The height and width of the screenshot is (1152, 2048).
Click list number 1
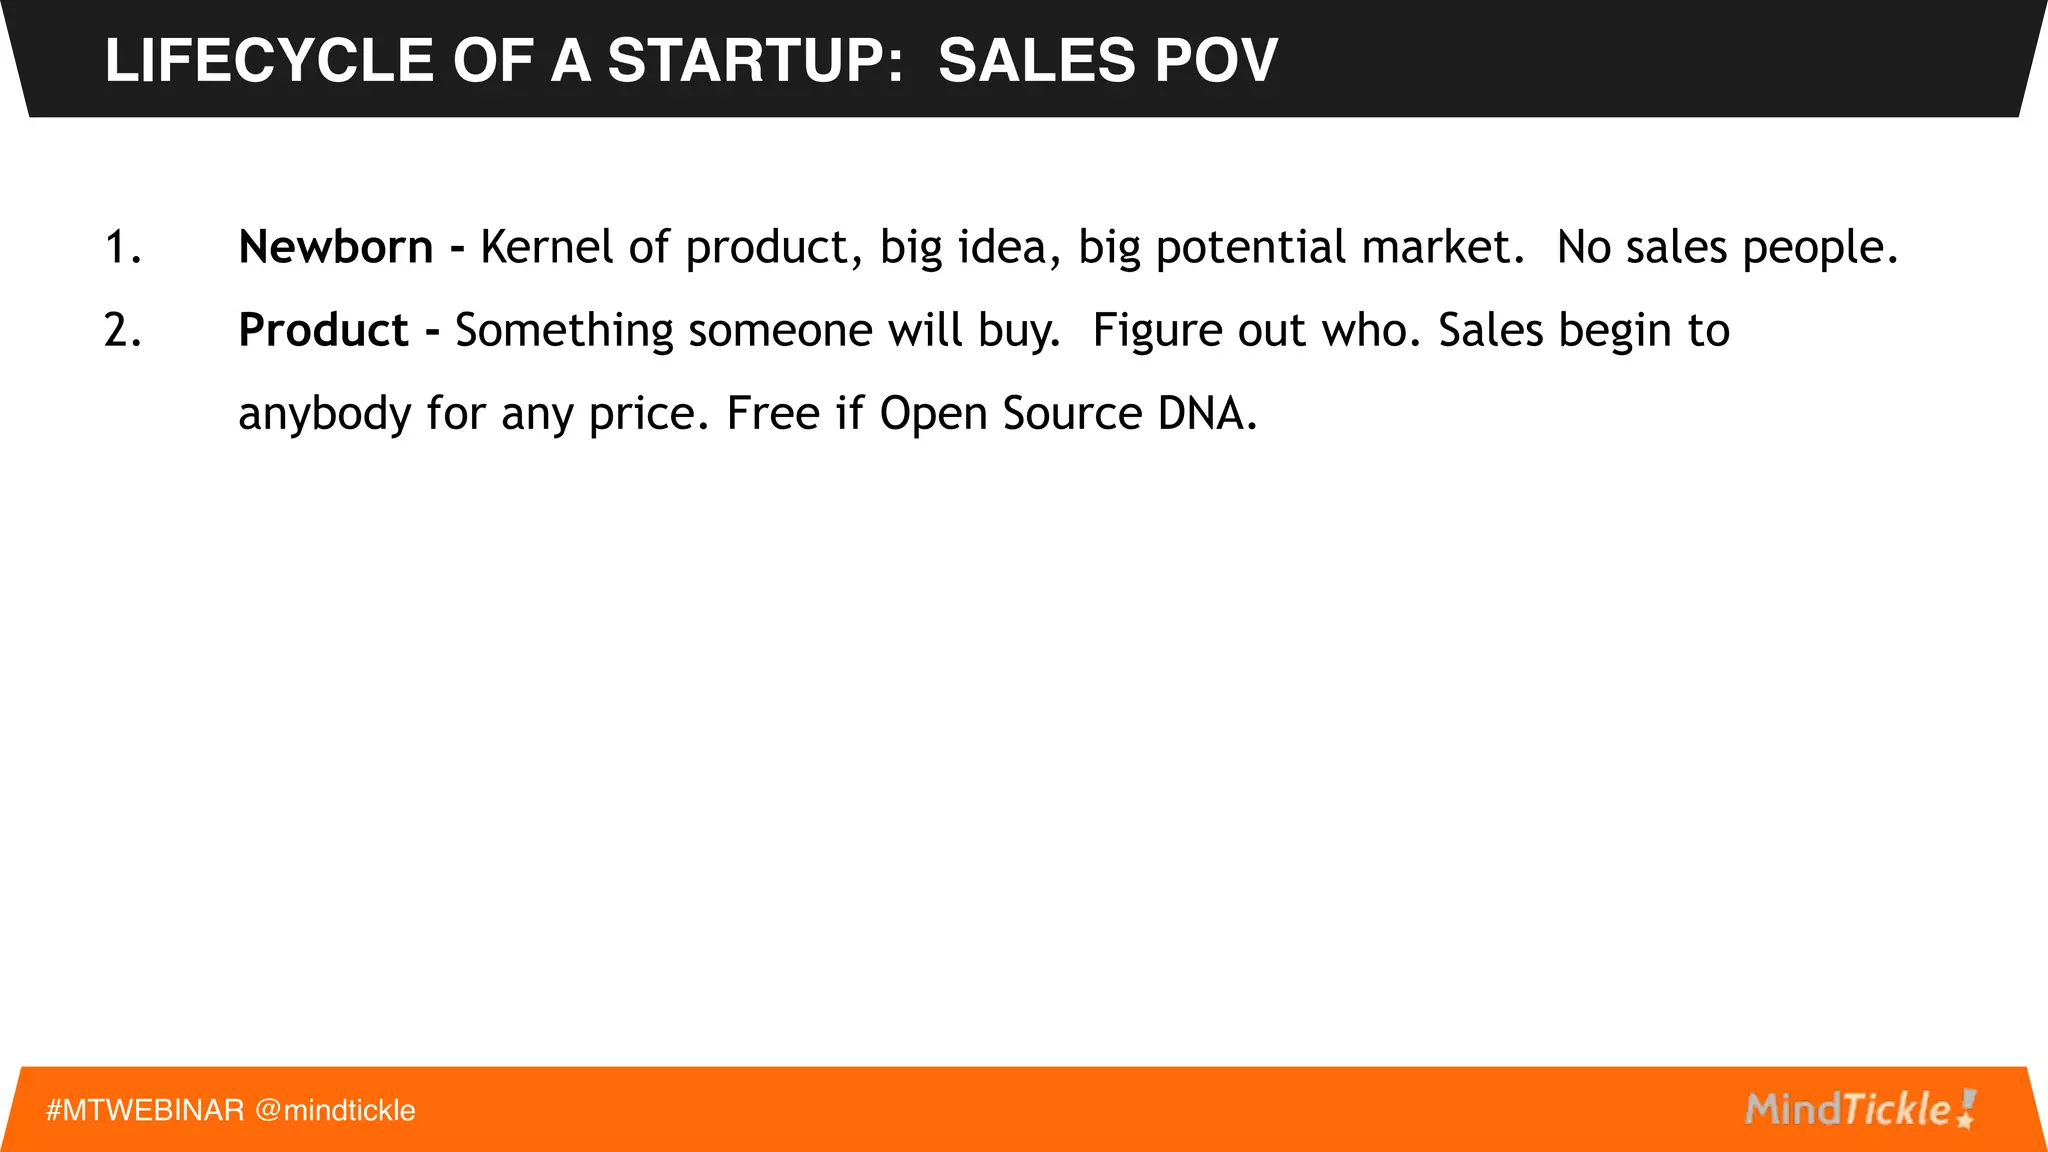tap(122, 247)
